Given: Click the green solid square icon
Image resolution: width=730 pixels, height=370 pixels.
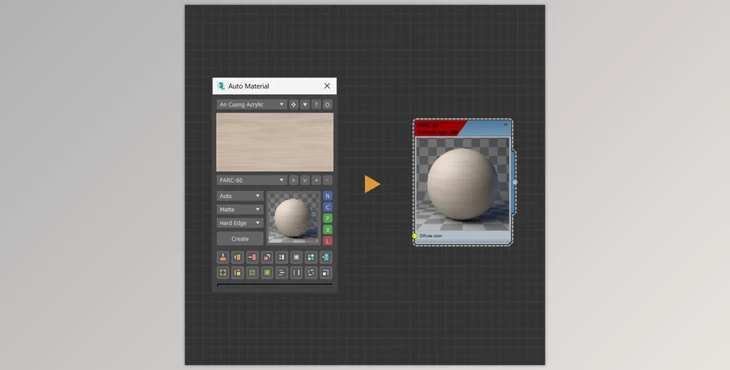Looking at the screenshot, I should pos(267,272).
